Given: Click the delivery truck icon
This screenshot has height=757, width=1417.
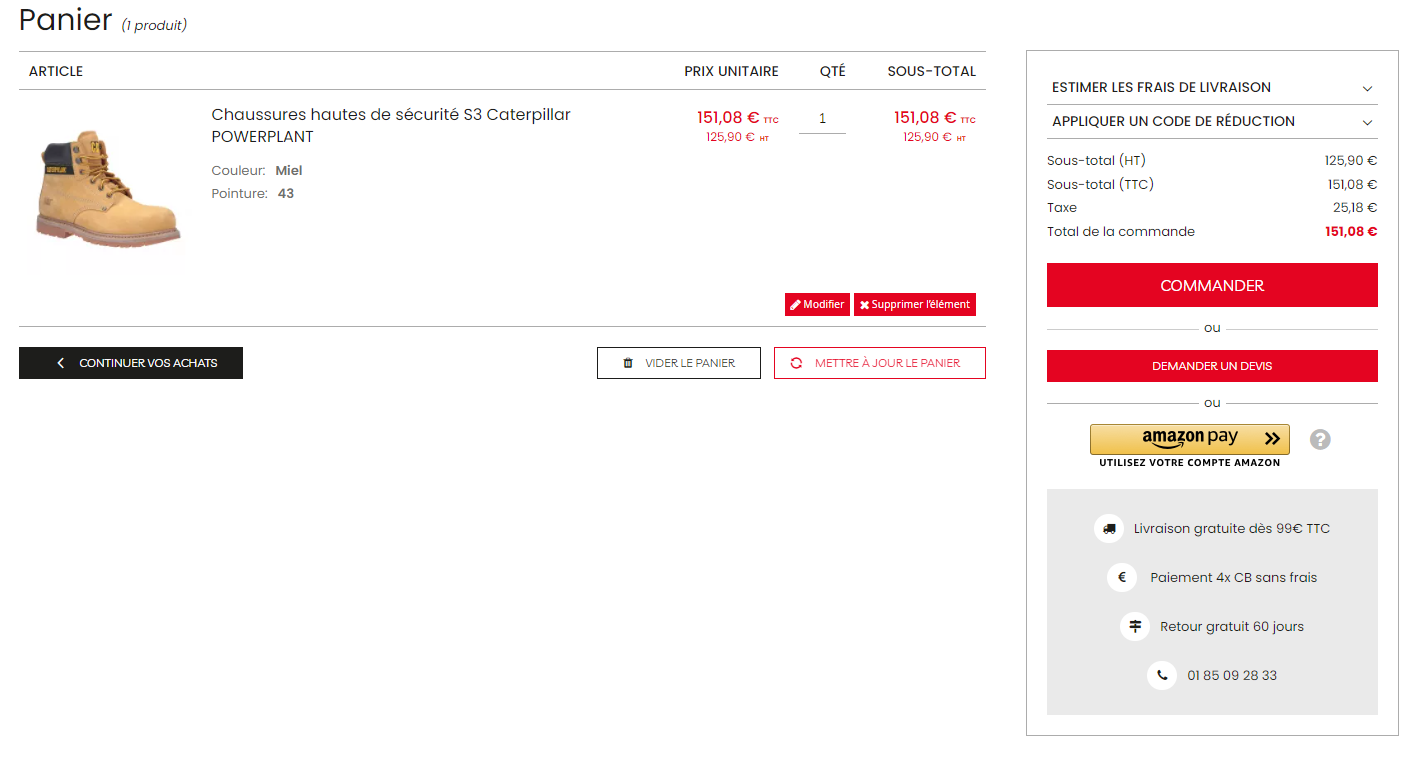Looking at the screenshot, I should point(1108,528).
